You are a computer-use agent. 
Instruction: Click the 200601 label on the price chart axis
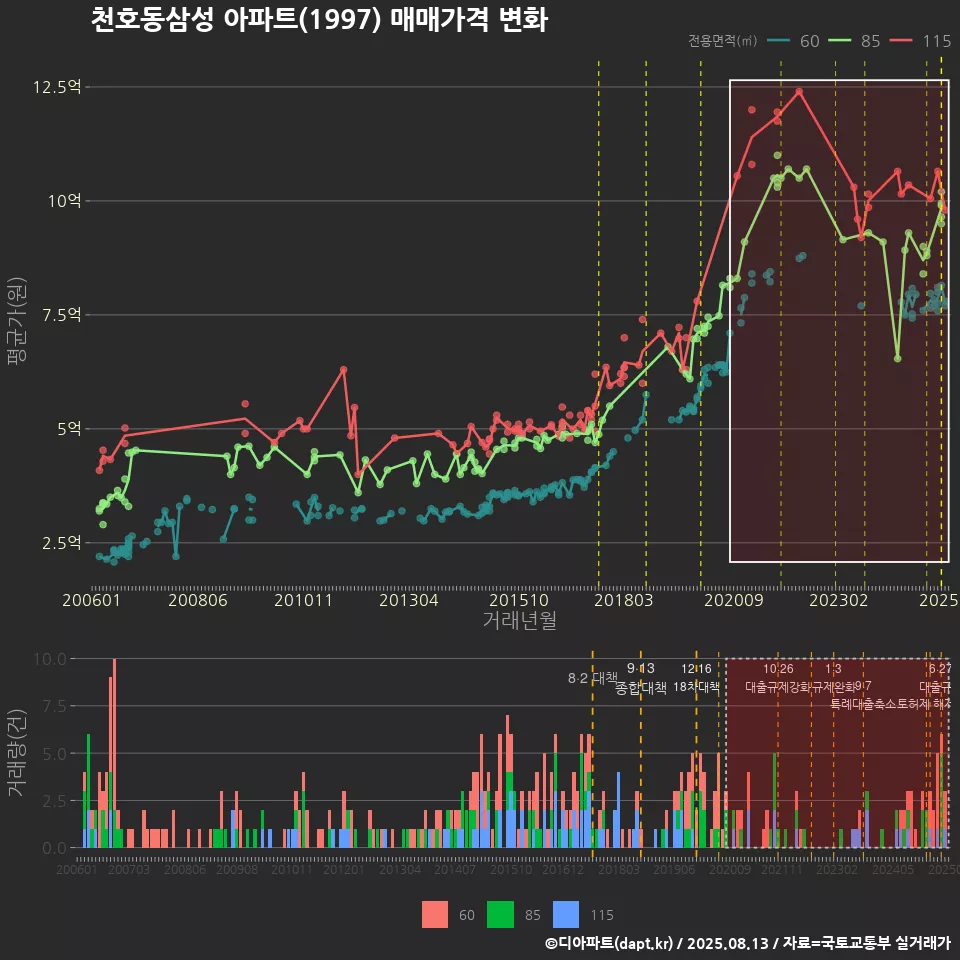[91, 600]
